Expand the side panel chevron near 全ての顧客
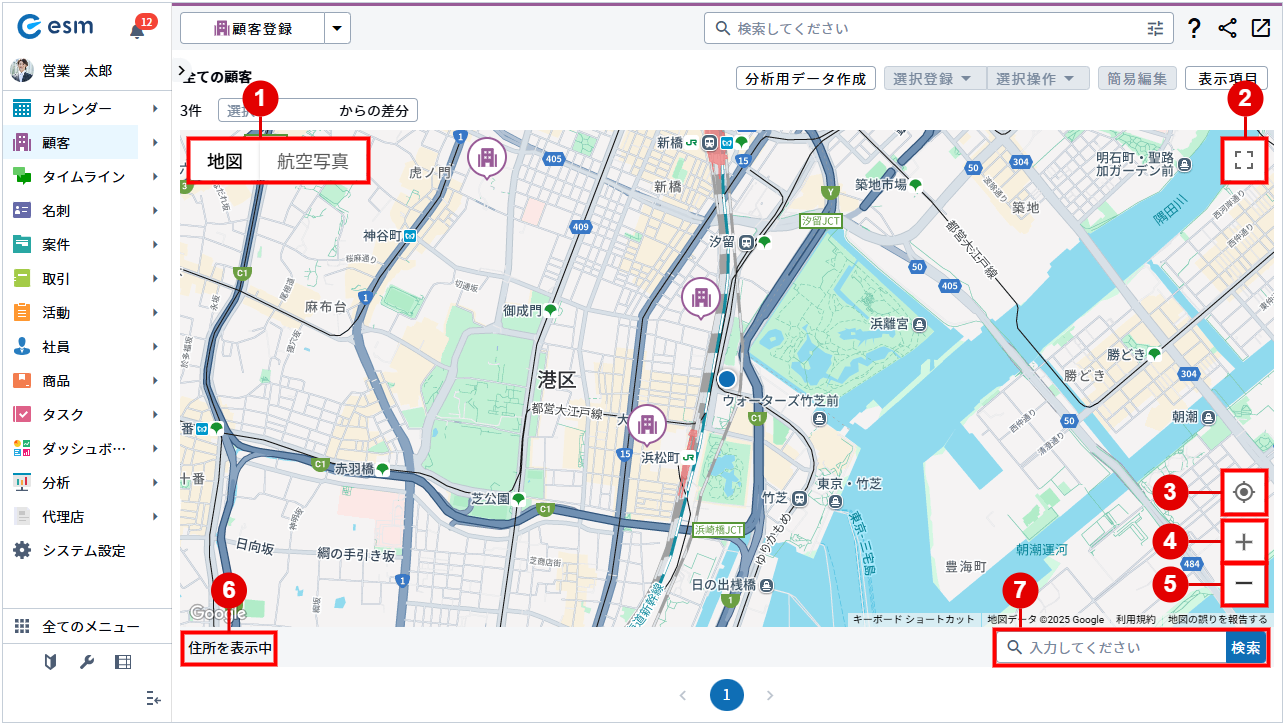Screen dimensions: 1284x724 tap(181, 71)
